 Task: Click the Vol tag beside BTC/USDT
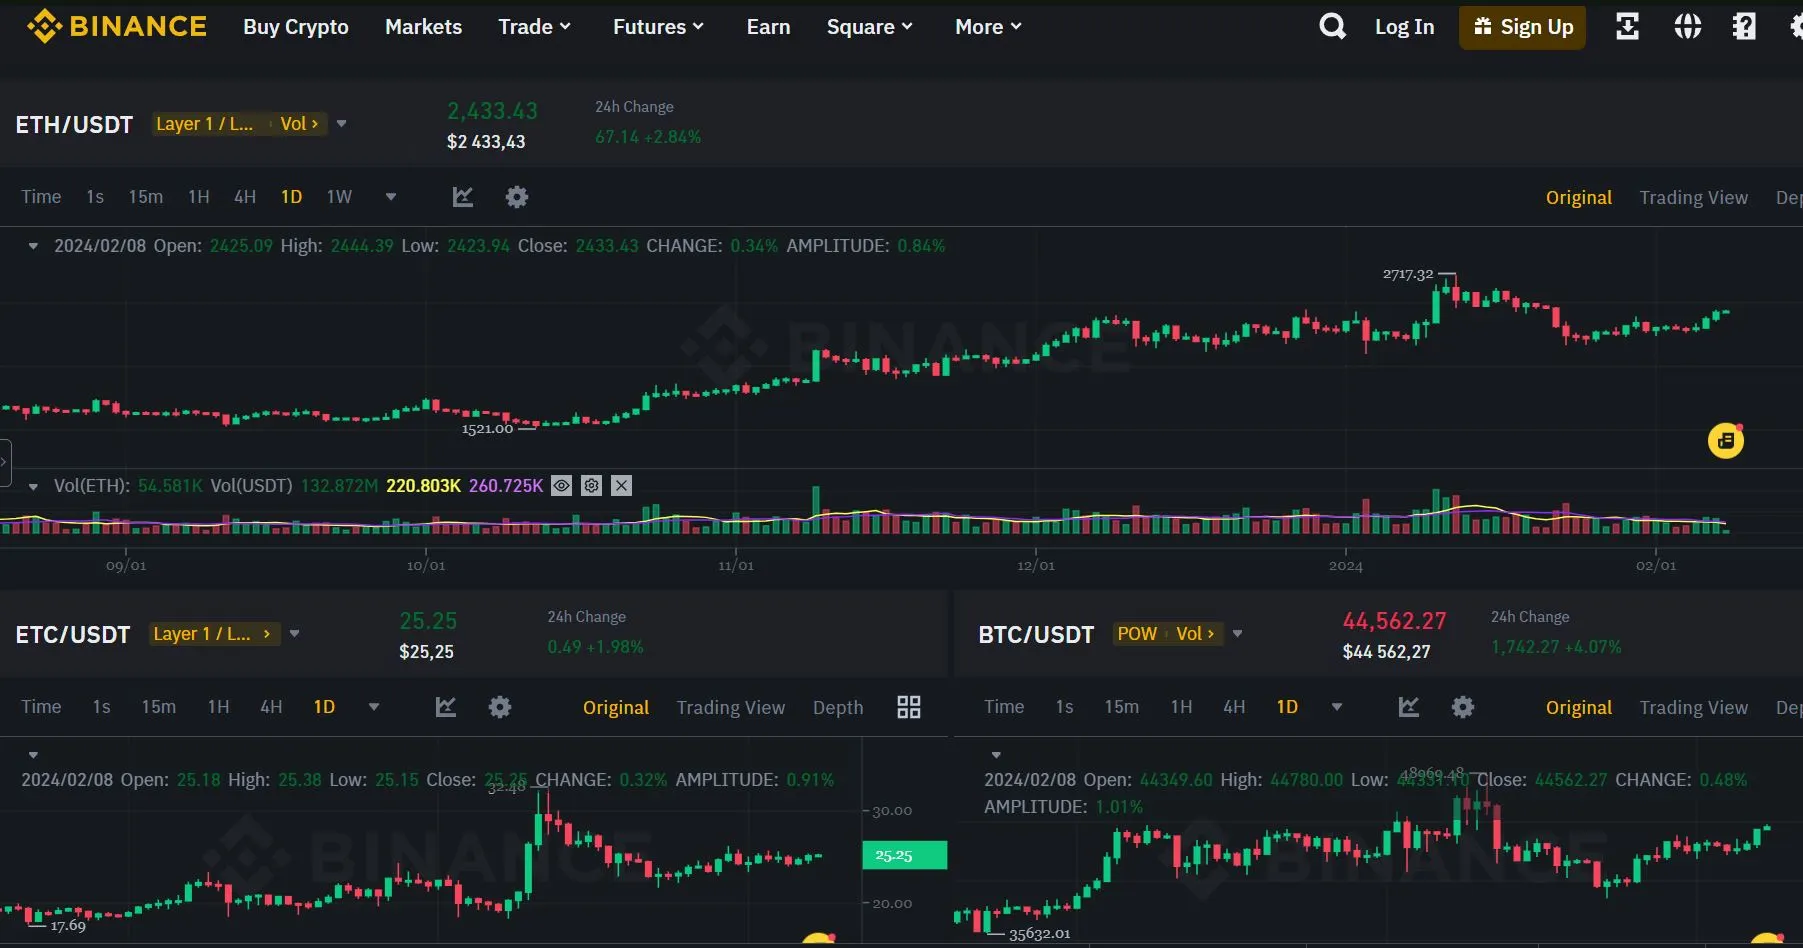click(1196, 634)
